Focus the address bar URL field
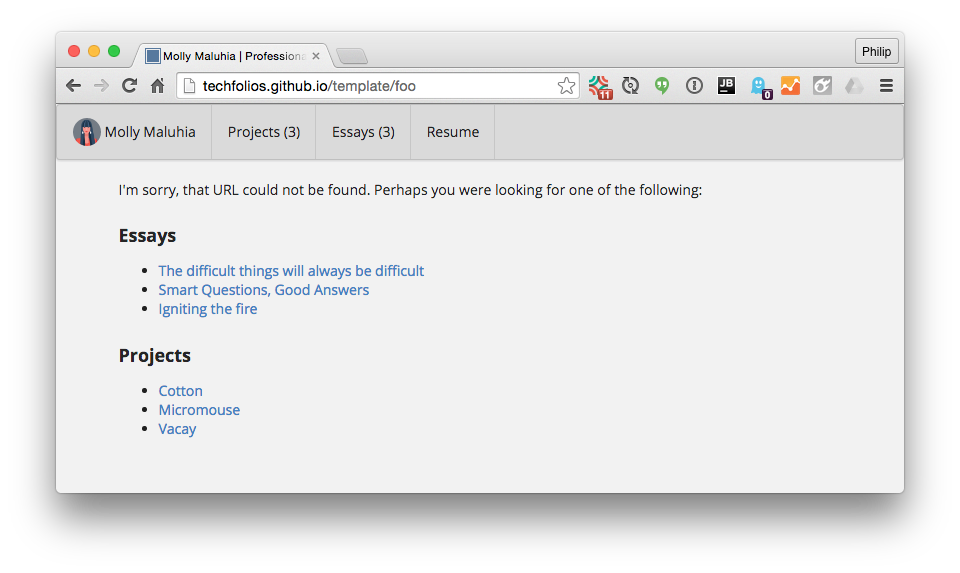The image size is (960, 573). [x=370, y=86]
